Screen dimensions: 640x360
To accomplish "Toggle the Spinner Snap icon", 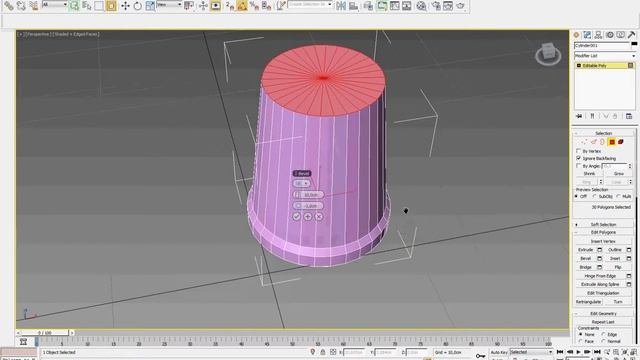I will click(x=267, y=6).
